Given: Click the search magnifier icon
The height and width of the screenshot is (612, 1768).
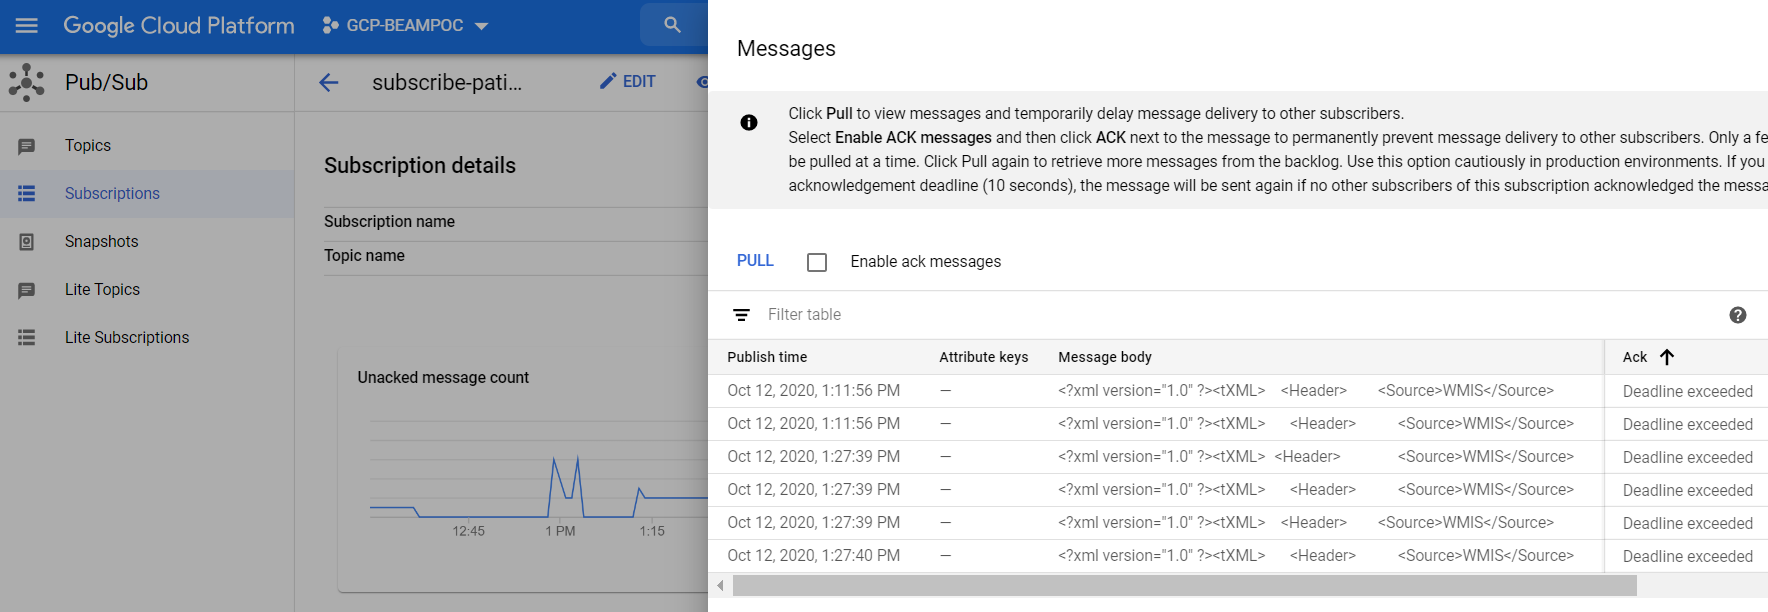Looking at the screenshot, I should [672, 25].
